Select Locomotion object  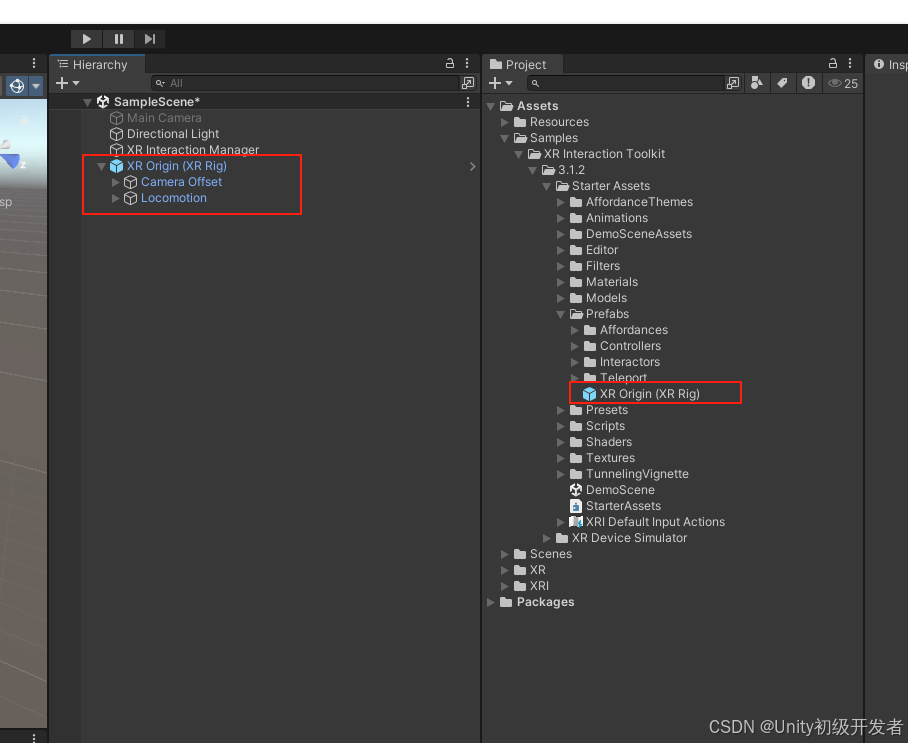point(173,198)
